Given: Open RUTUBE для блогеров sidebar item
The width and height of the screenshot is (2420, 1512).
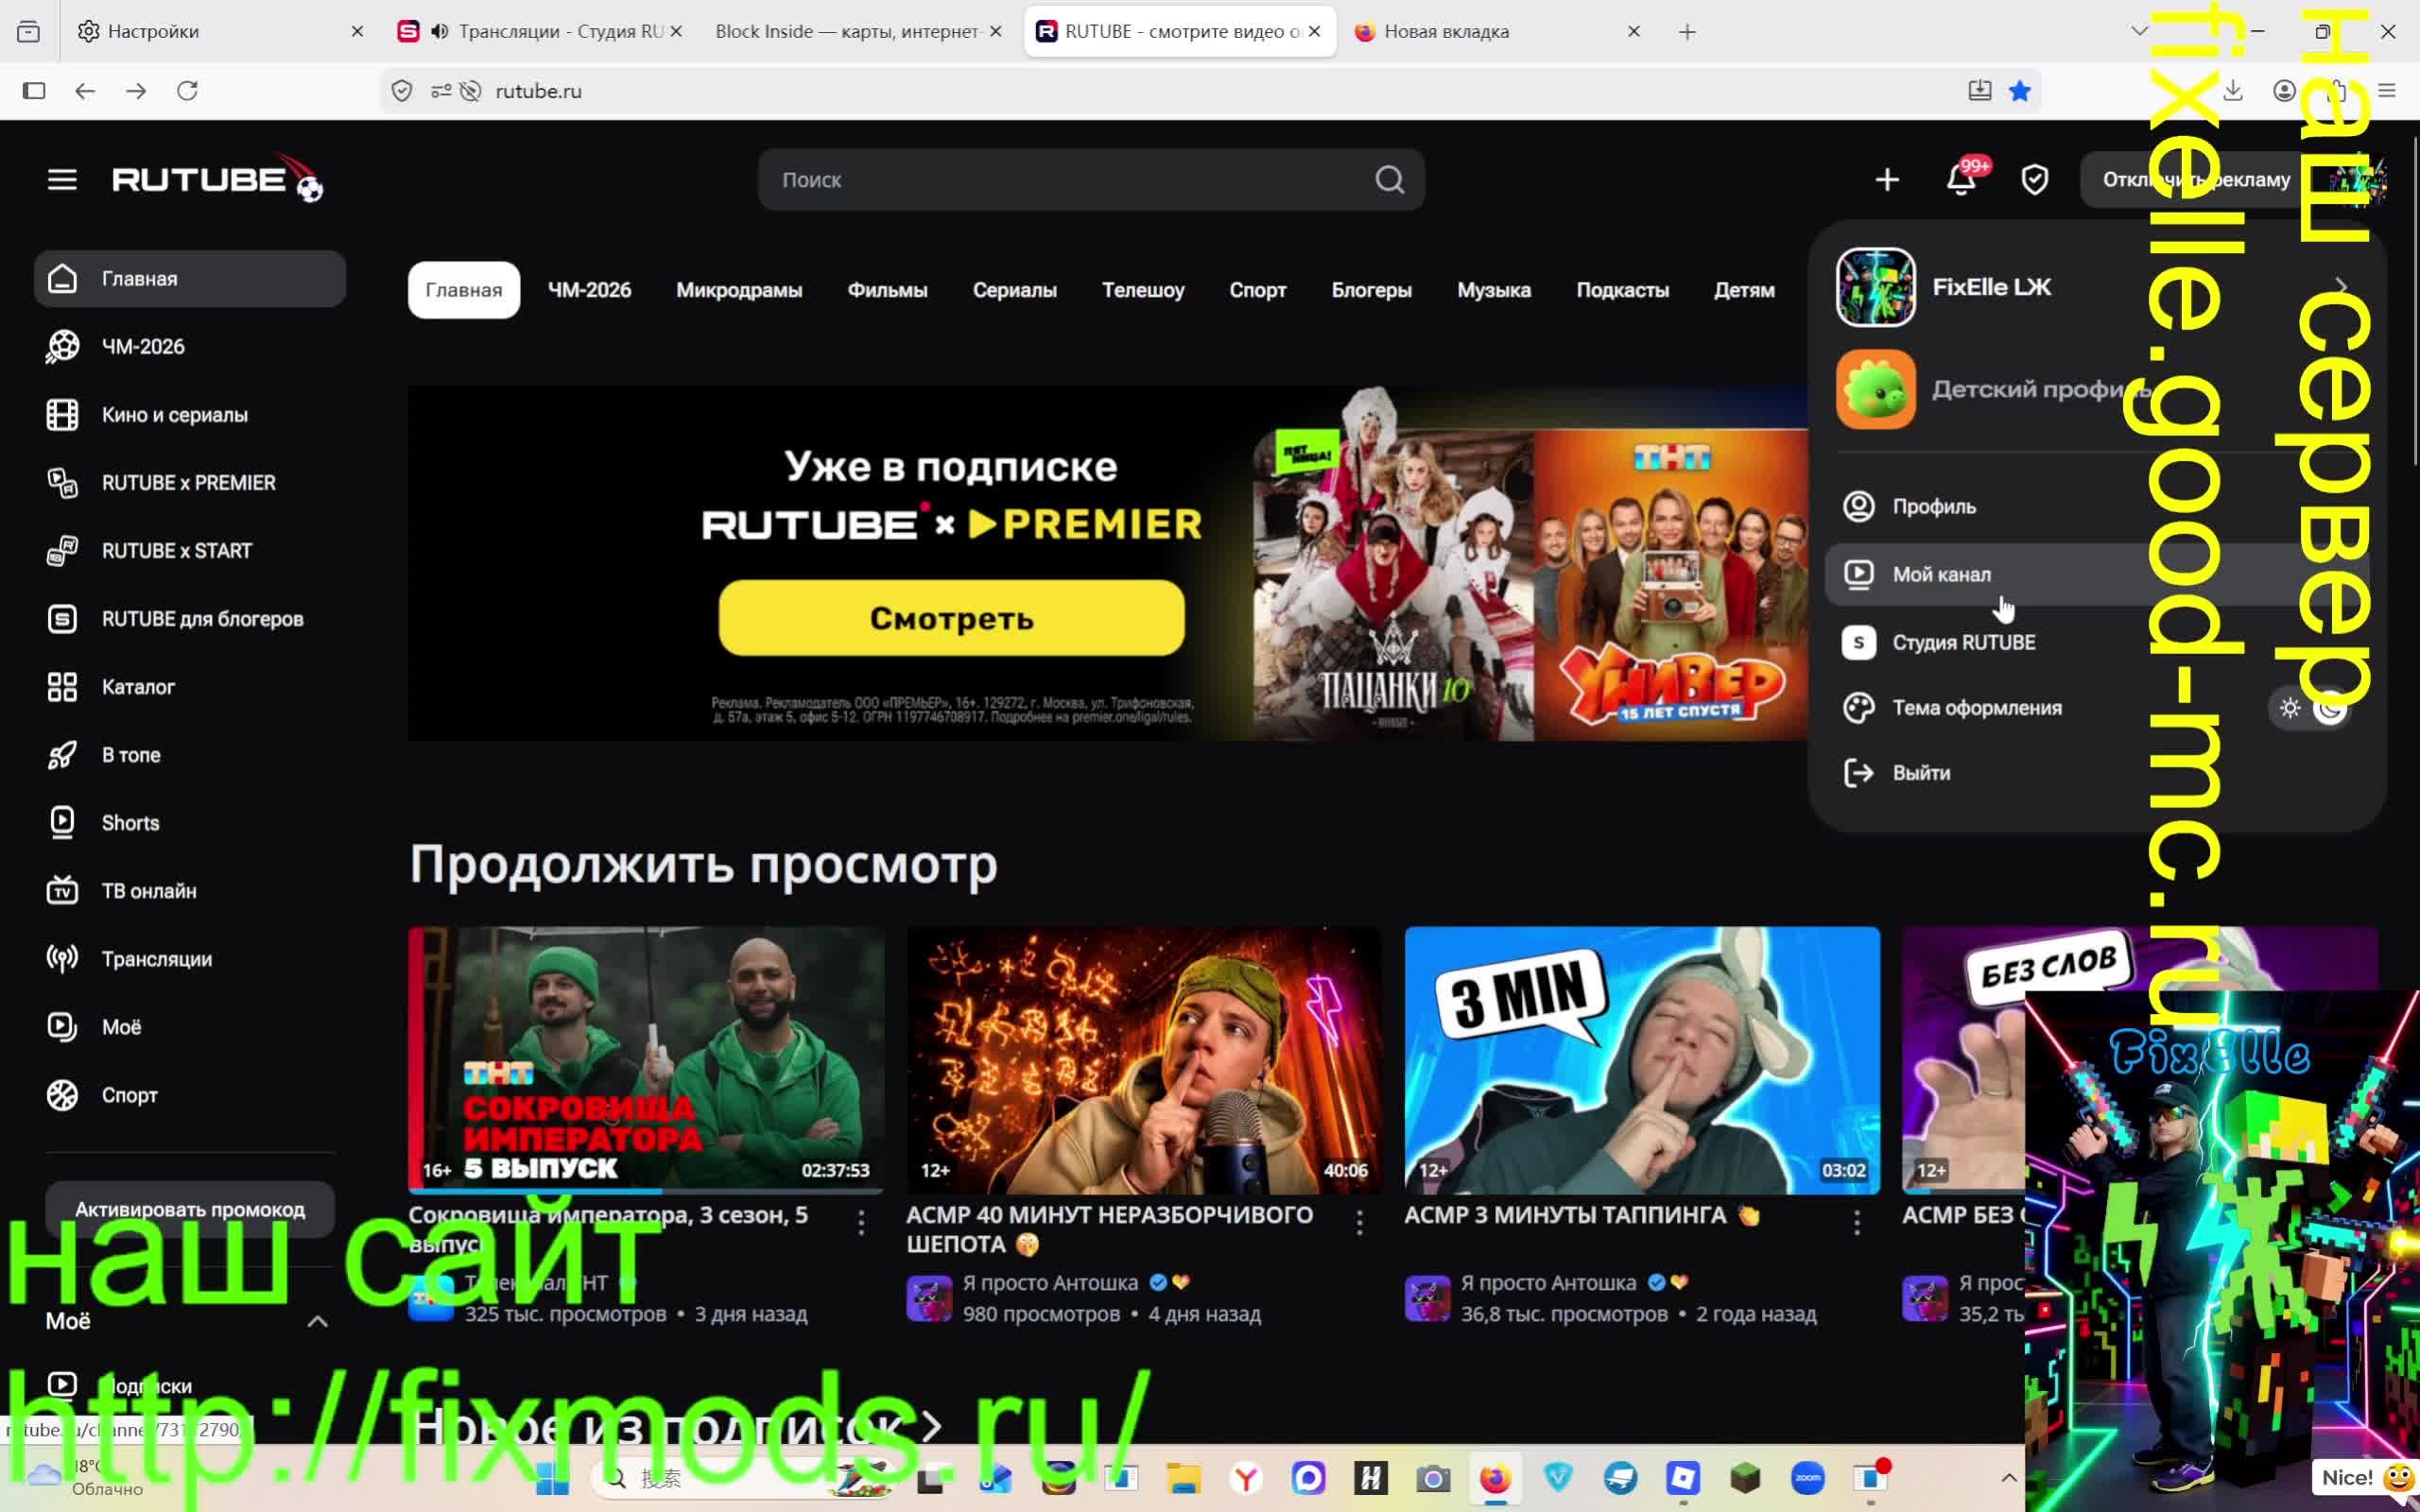Looking at the screenshot, I should coord(190,619).
